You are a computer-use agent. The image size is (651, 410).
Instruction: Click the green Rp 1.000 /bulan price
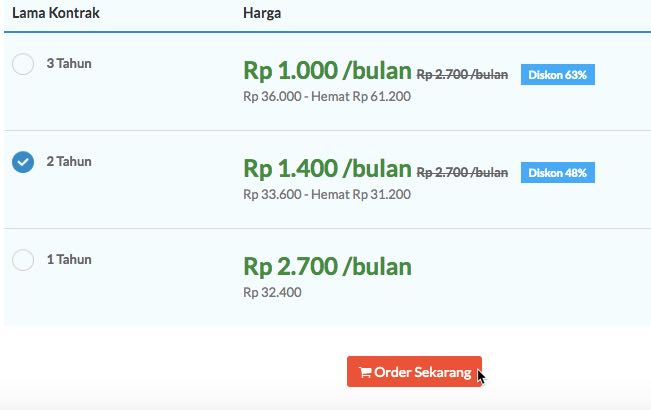click(327, 71)
